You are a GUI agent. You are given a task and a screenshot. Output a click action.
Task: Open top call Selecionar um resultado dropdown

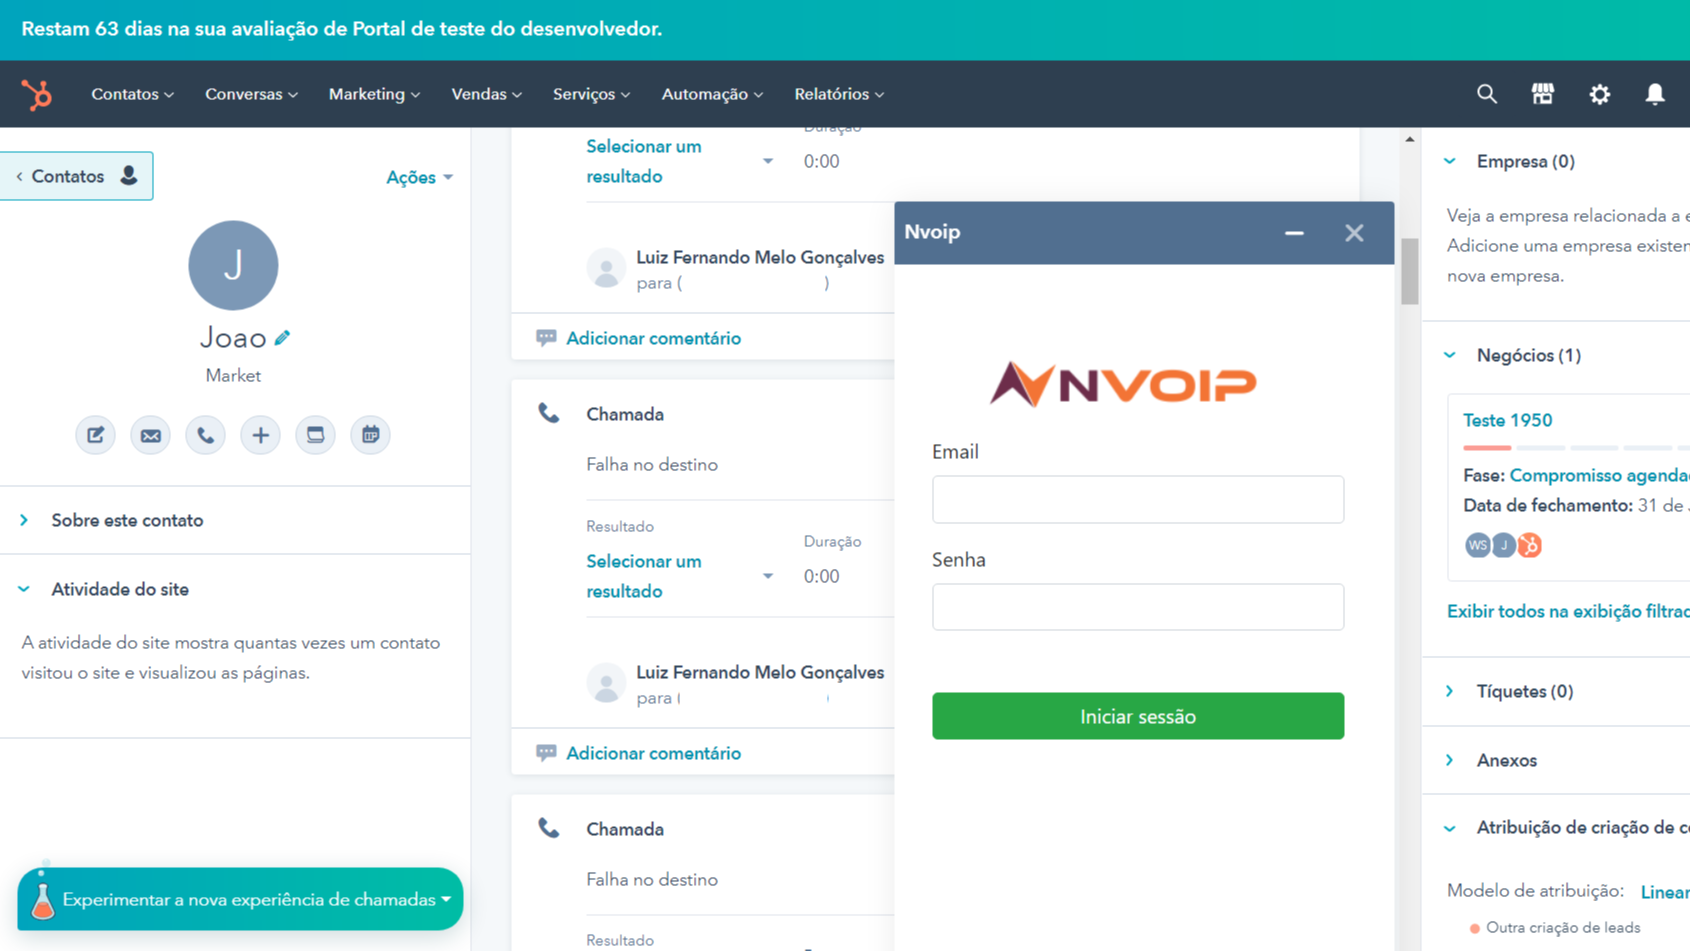coord(679,161)
